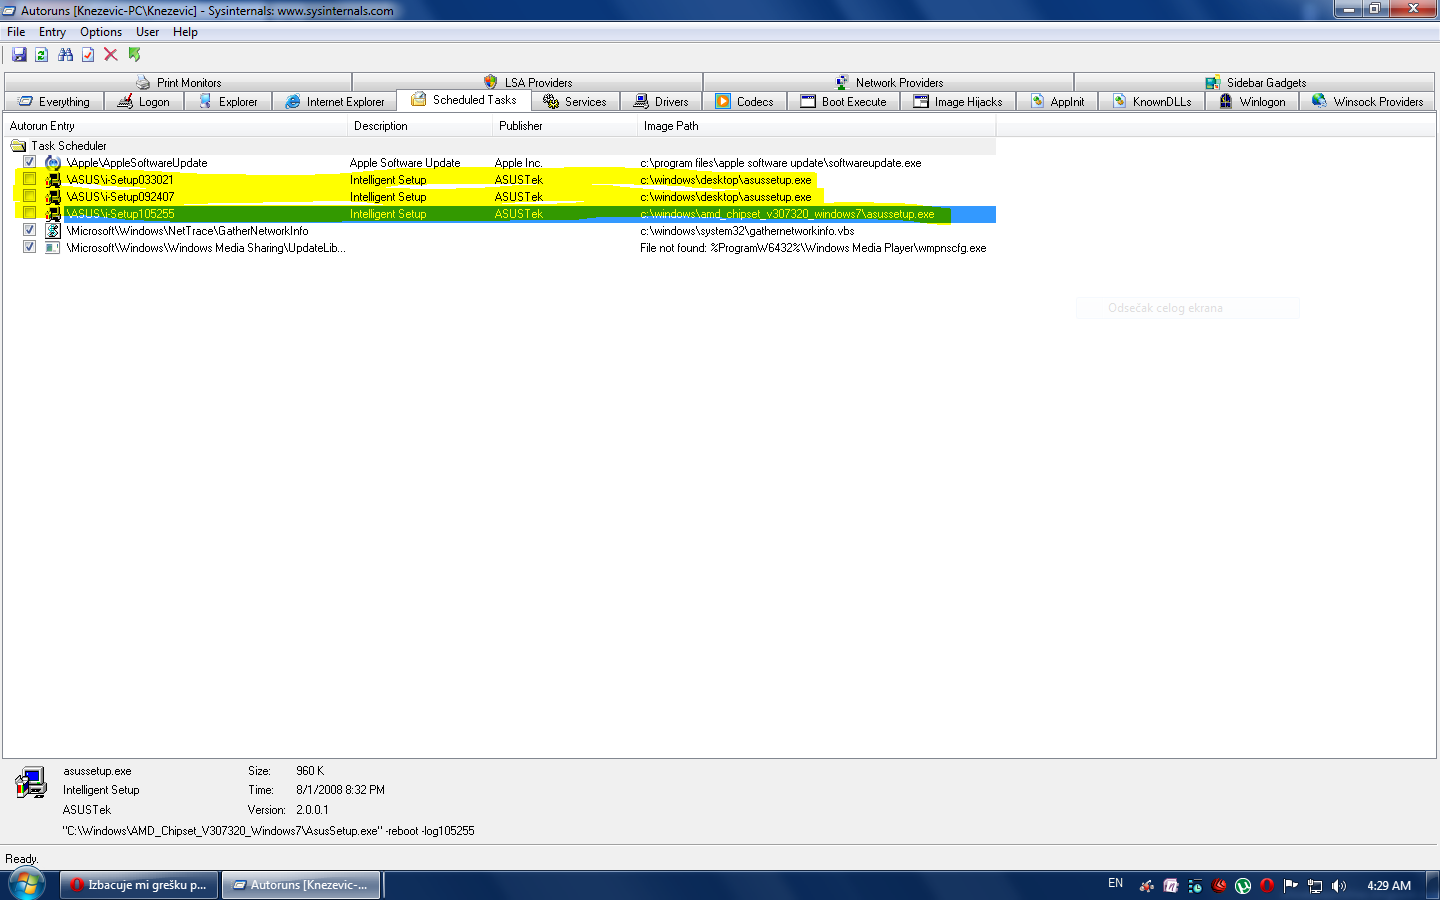The image size is (1440, 900).
Task: Open the network connection tray icon
Action: click(1315, 885)
